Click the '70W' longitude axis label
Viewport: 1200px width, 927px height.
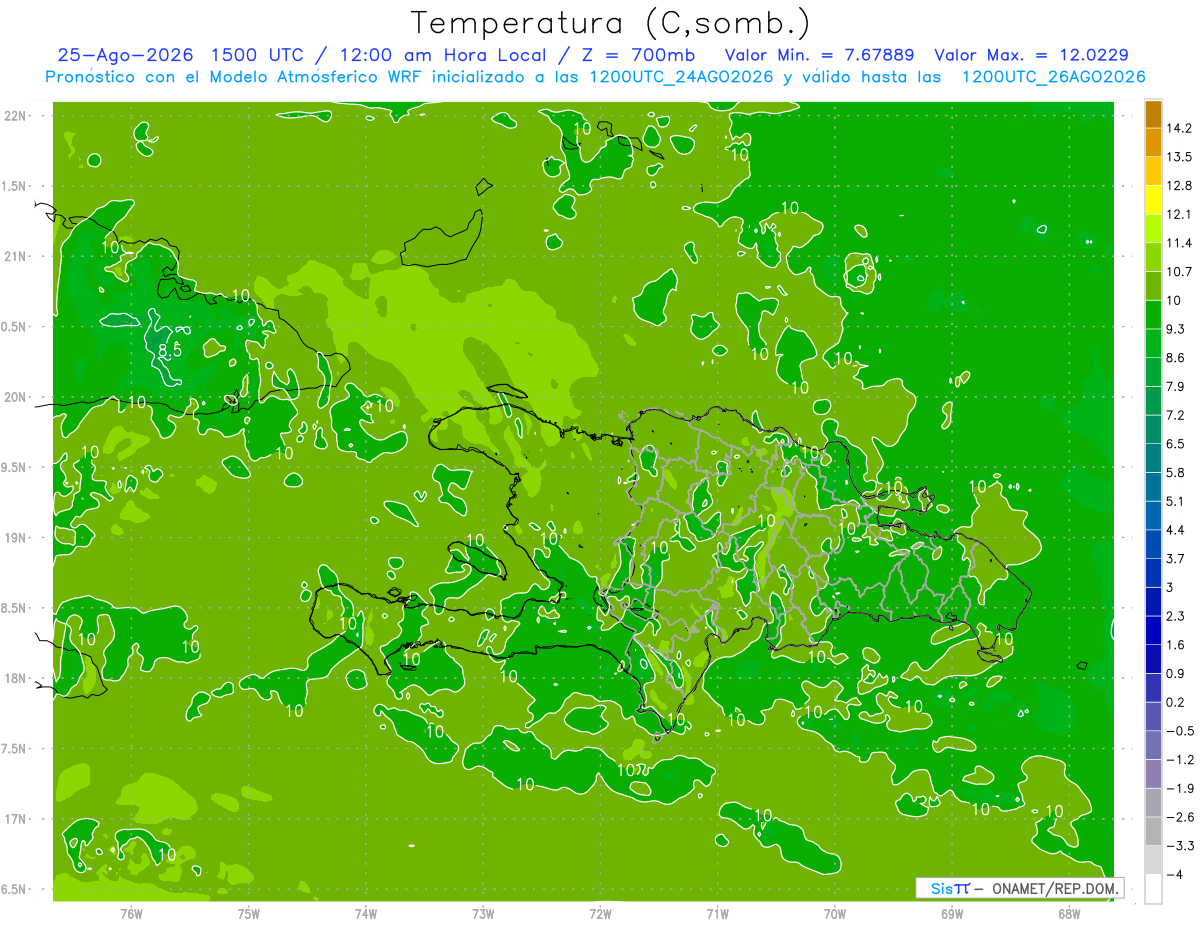click(x=834, y=913)
